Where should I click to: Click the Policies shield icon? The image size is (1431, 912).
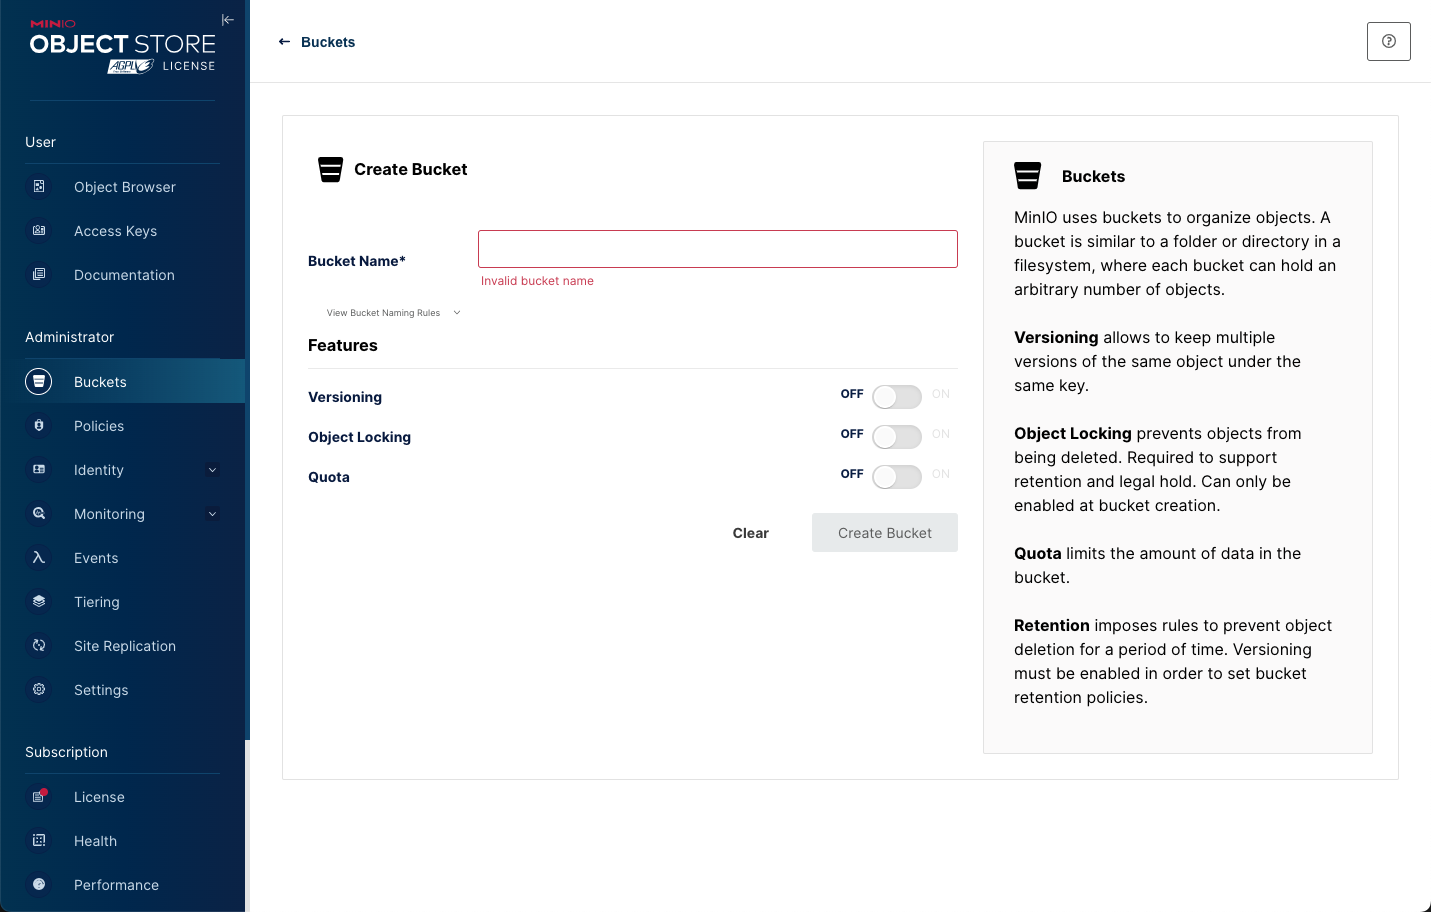pyautogui.click(x=39, y=425)
